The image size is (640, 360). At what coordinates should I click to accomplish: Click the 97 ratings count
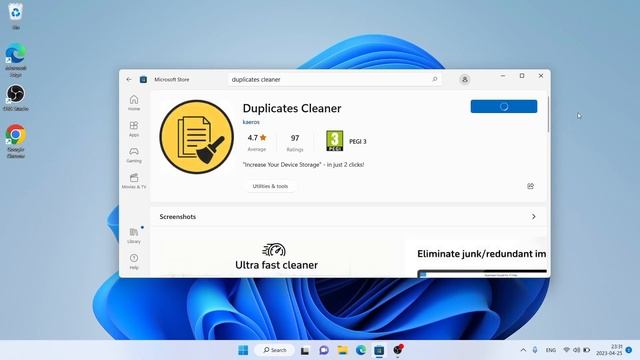tap(295, 142)
